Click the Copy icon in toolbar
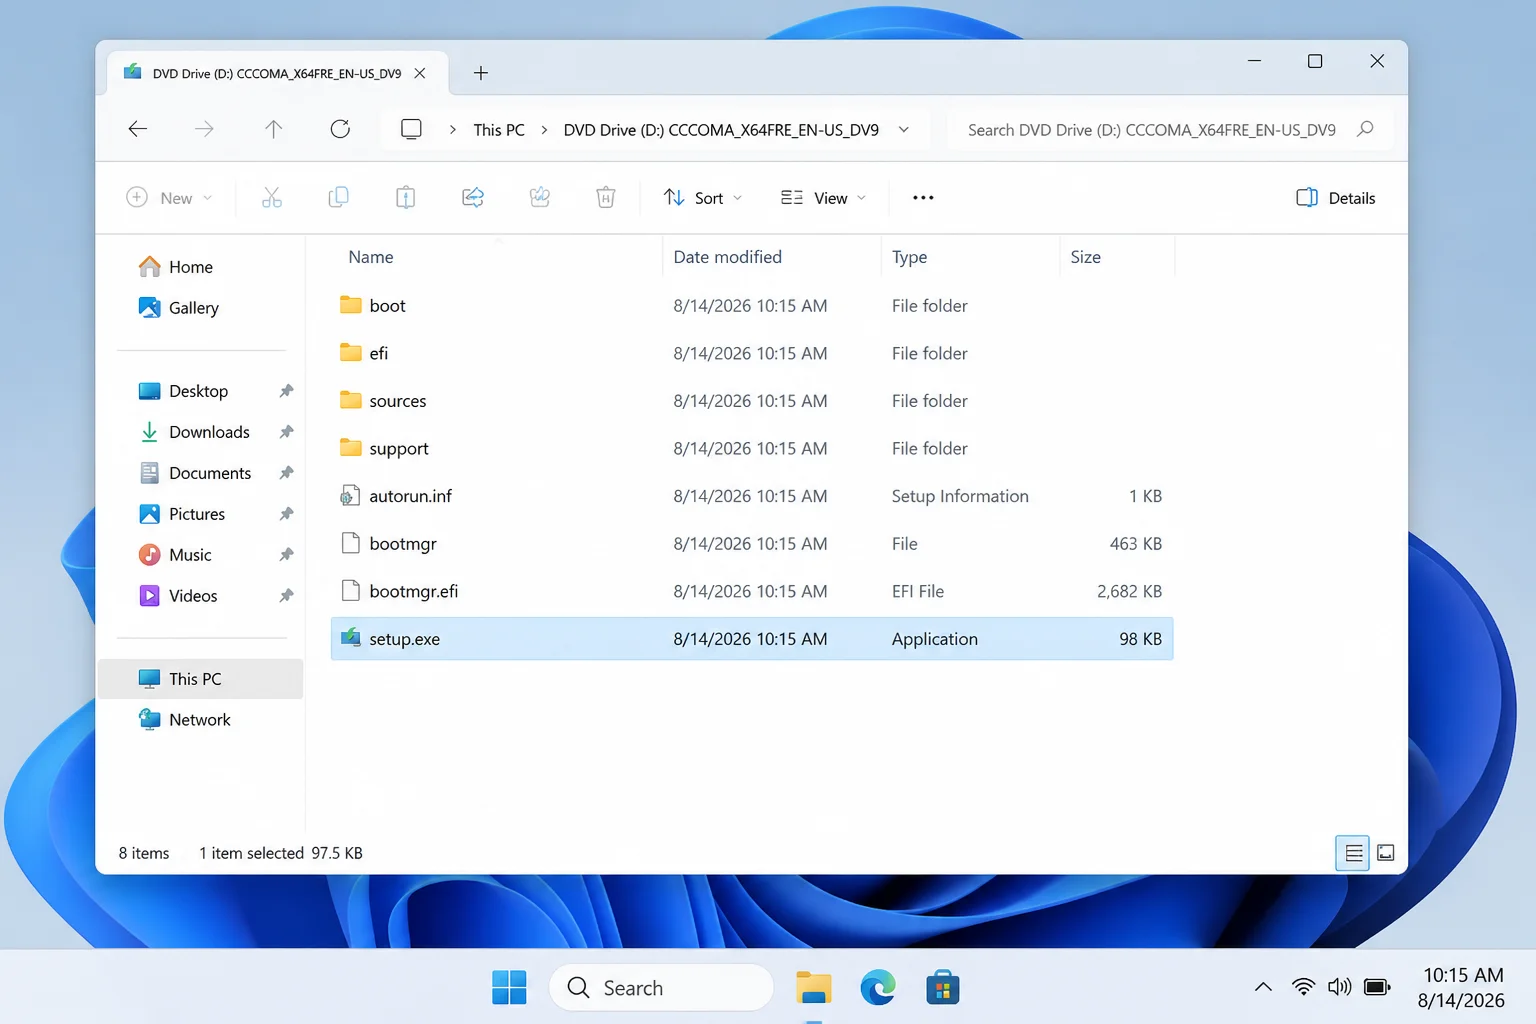 [339, 197]
